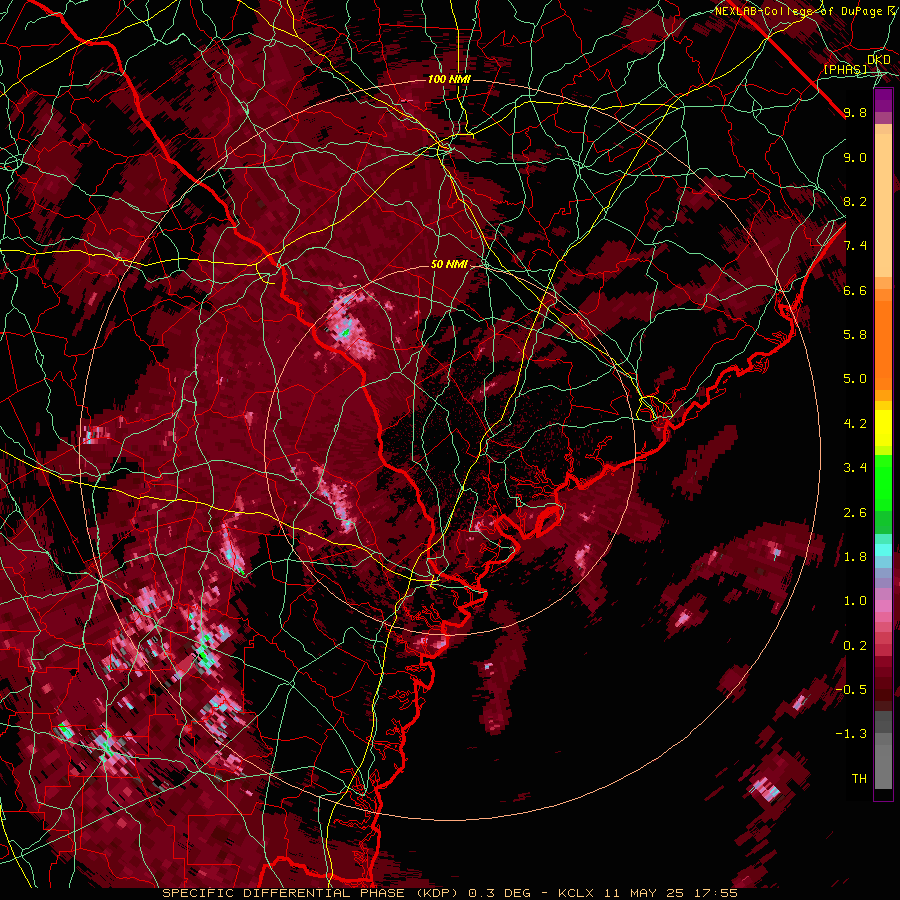
Task: Click the bright green segment of the color bar
Action: pos(883,482)
